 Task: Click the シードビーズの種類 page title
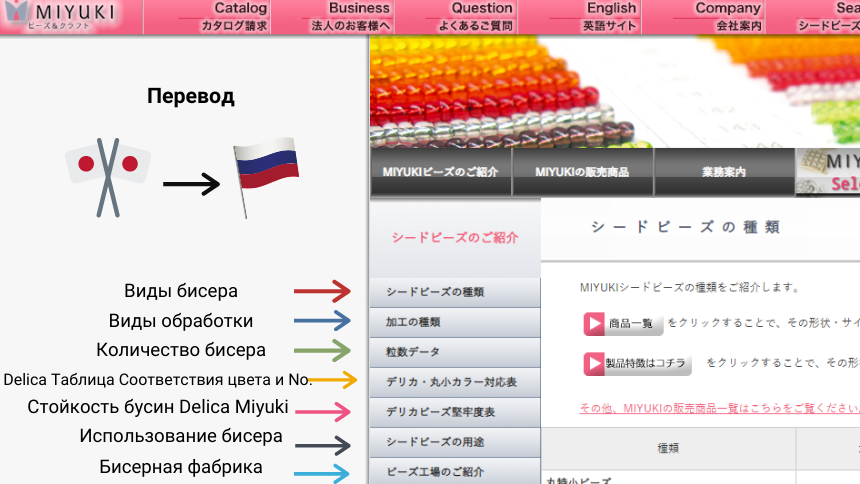coord(686,227)
